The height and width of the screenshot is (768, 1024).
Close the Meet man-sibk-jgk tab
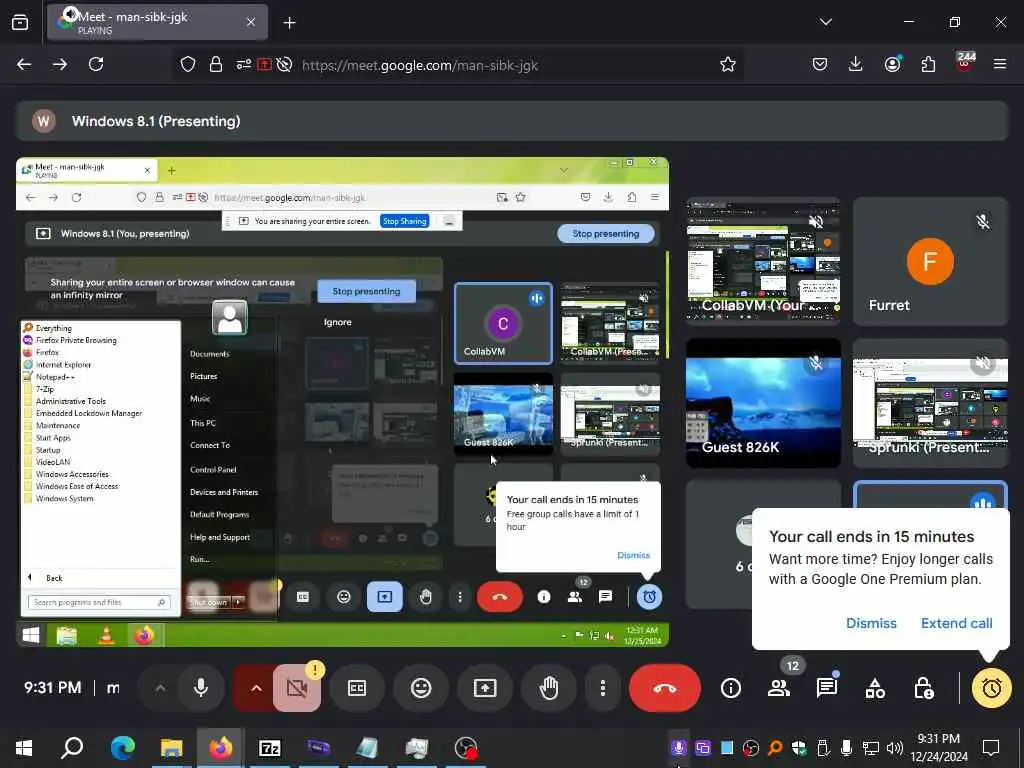tap(251, 22)
